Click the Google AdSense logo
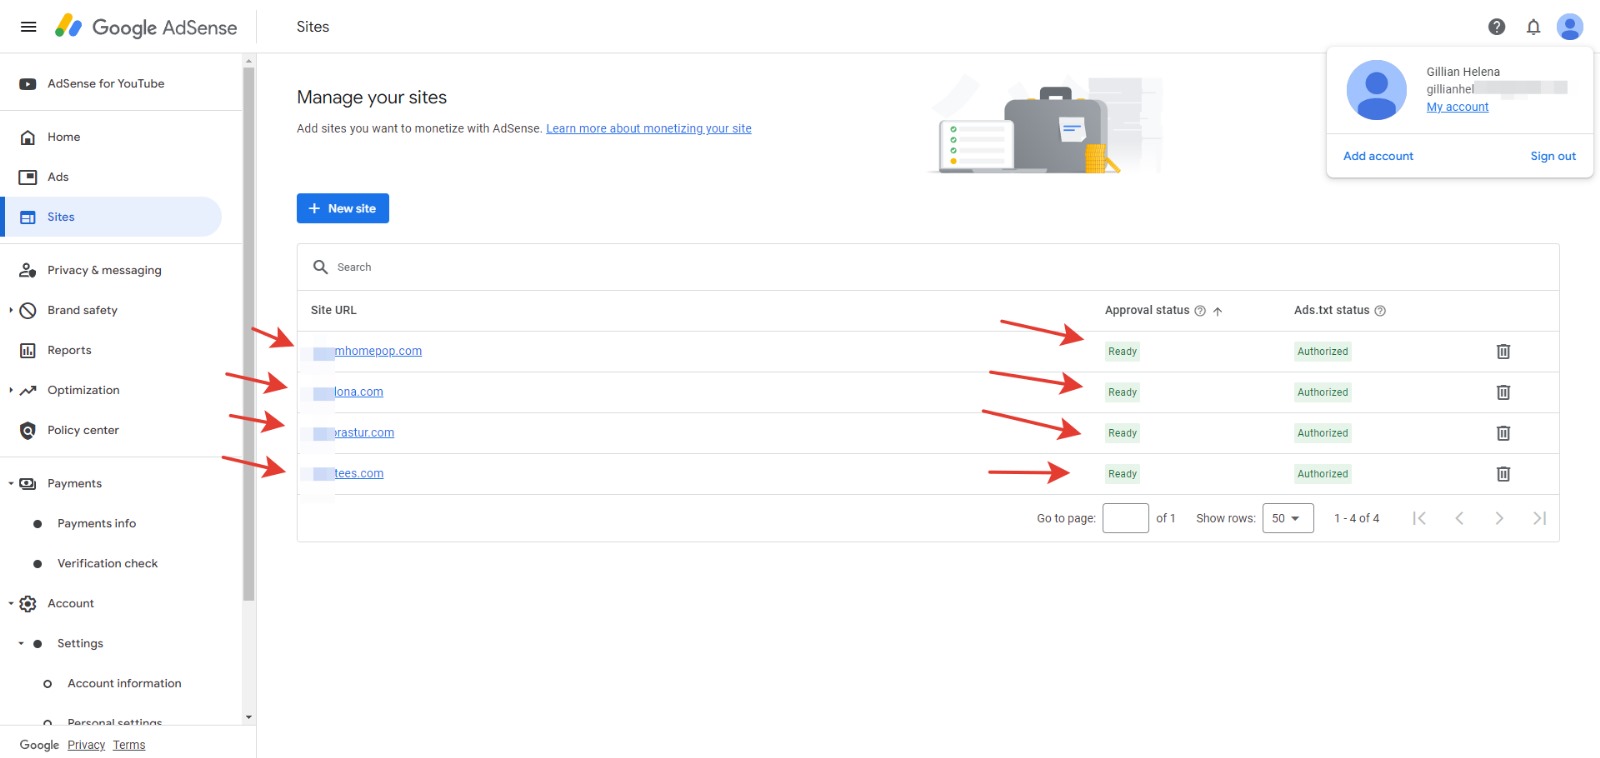The height and width of the screenshot is (758, 1600). 146,27
